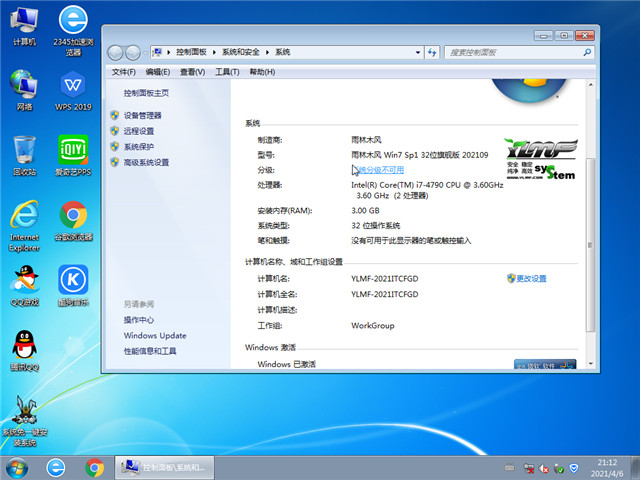Select the 32 位操作系统 text
The width and height of the screenshot is (640, 480).
click(x=376, y=226)
